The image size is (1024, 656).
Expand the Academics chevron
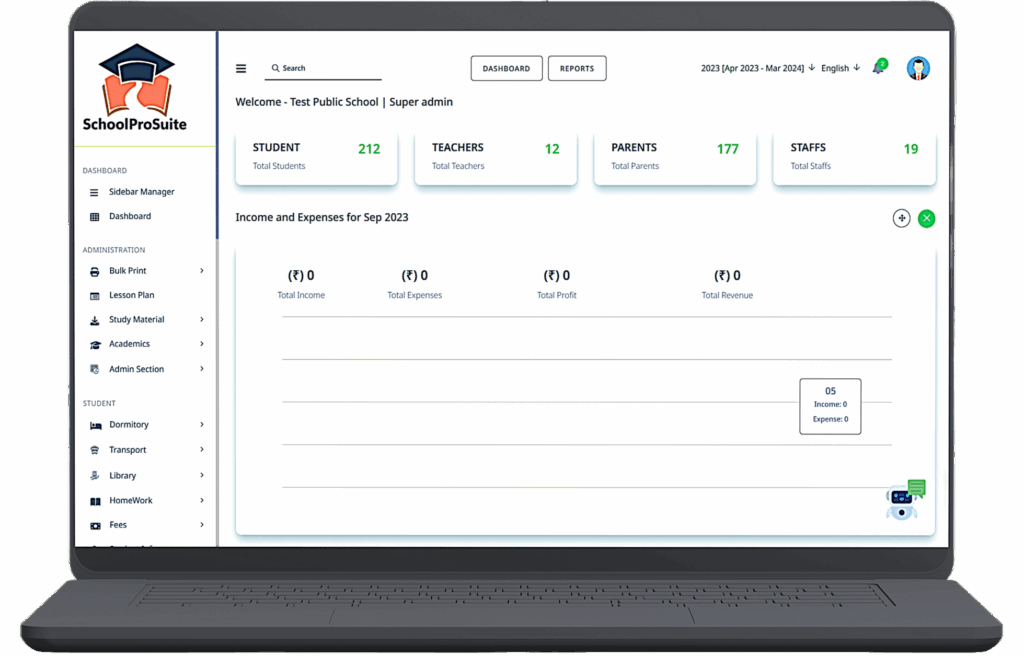click(202, 344)
